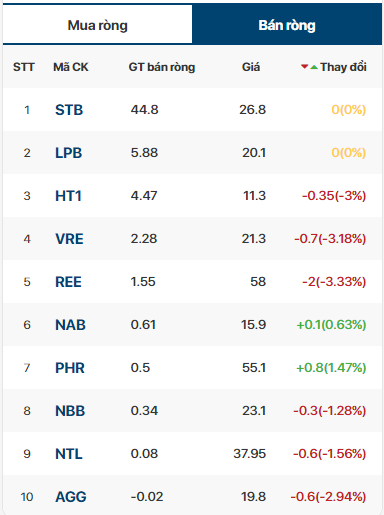Click the Mã CK column header
This screenshot has height=515, width=384.
[71, 67]
